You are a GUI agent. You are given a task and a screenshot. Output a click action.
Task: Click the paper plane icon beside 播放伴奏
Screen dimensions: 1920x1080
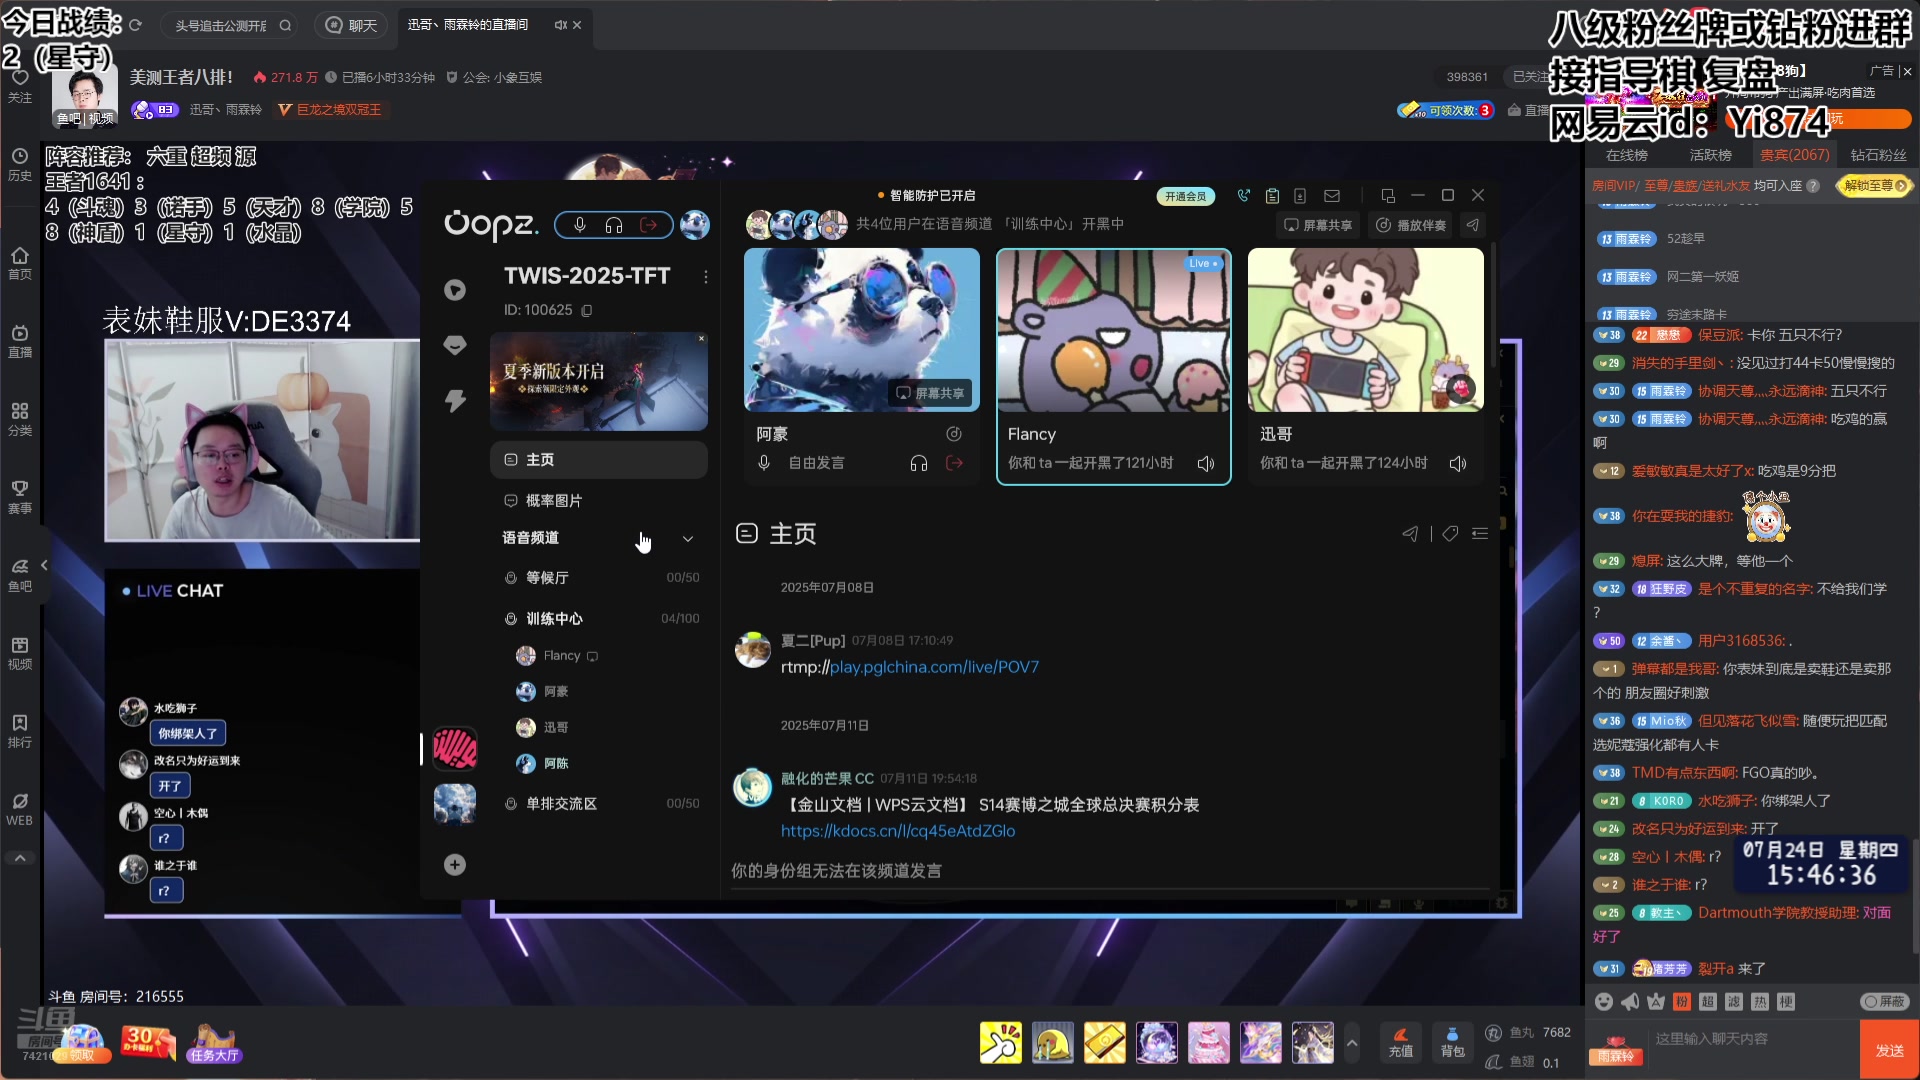[1472, 225]
